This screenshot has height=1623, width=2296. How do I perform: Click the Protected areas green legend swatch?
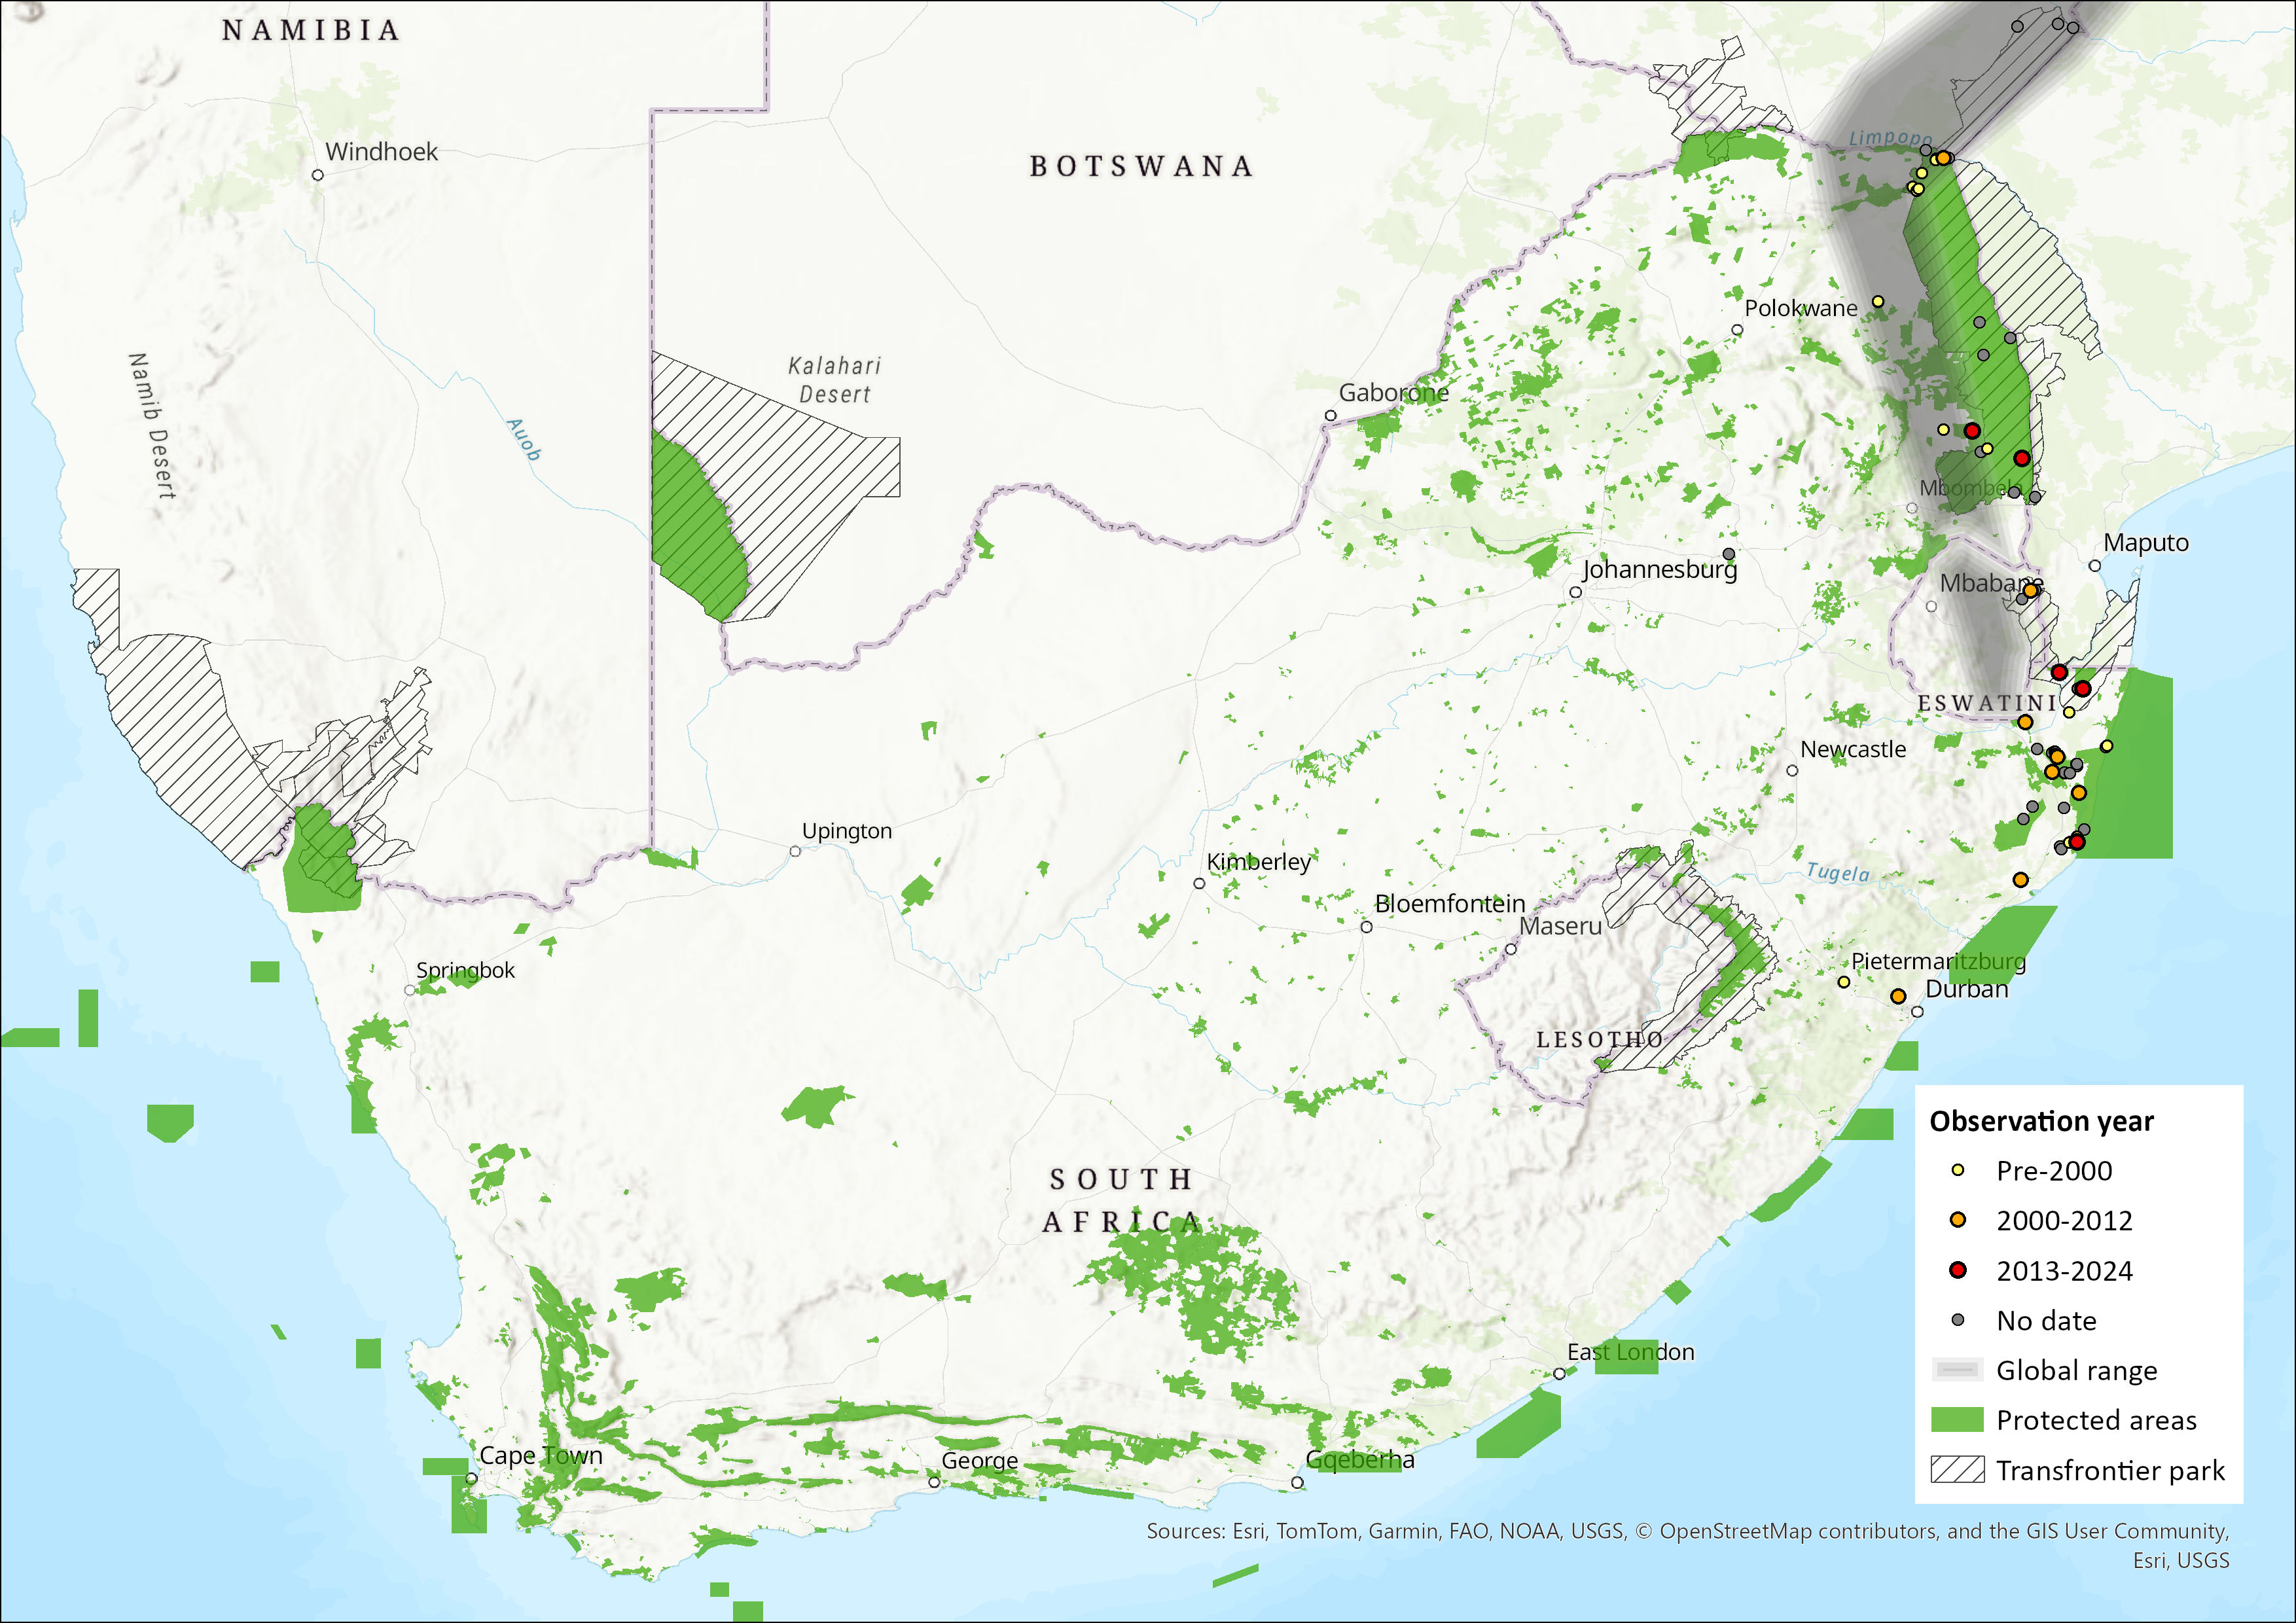[1957, 1420]
